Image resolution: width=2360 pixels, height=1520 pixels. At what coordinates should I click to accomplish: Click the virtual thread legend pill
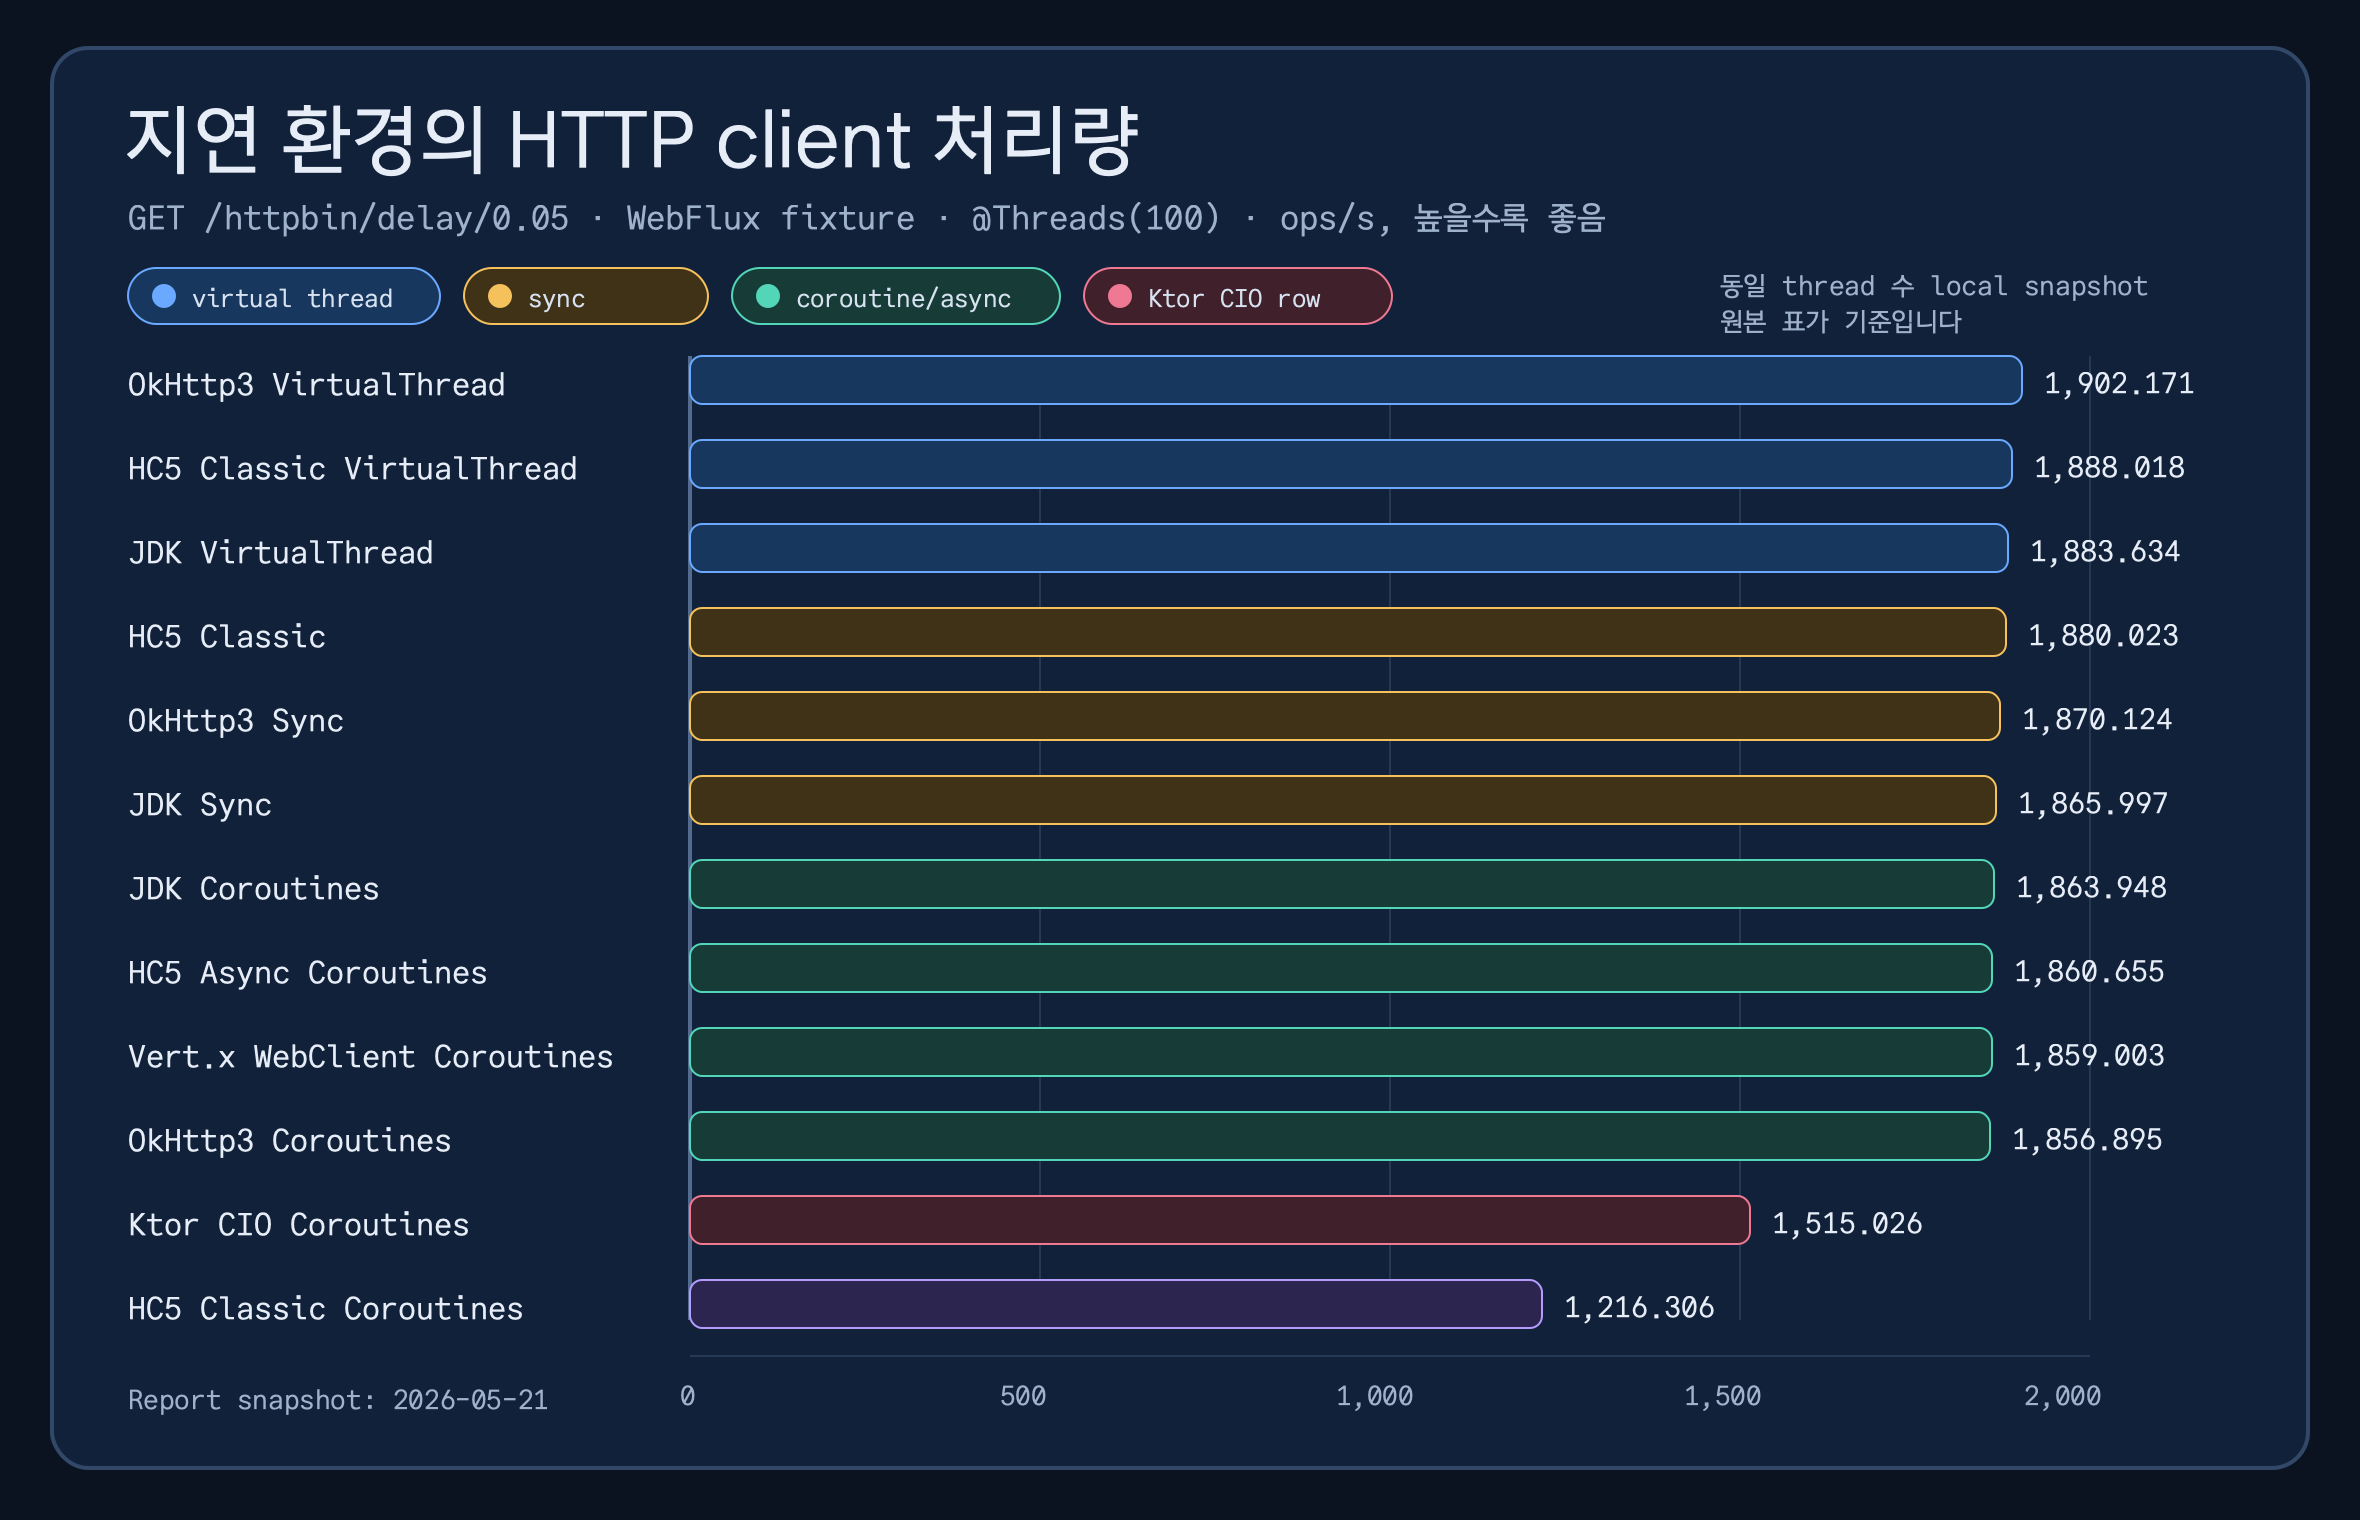(284, 297)
